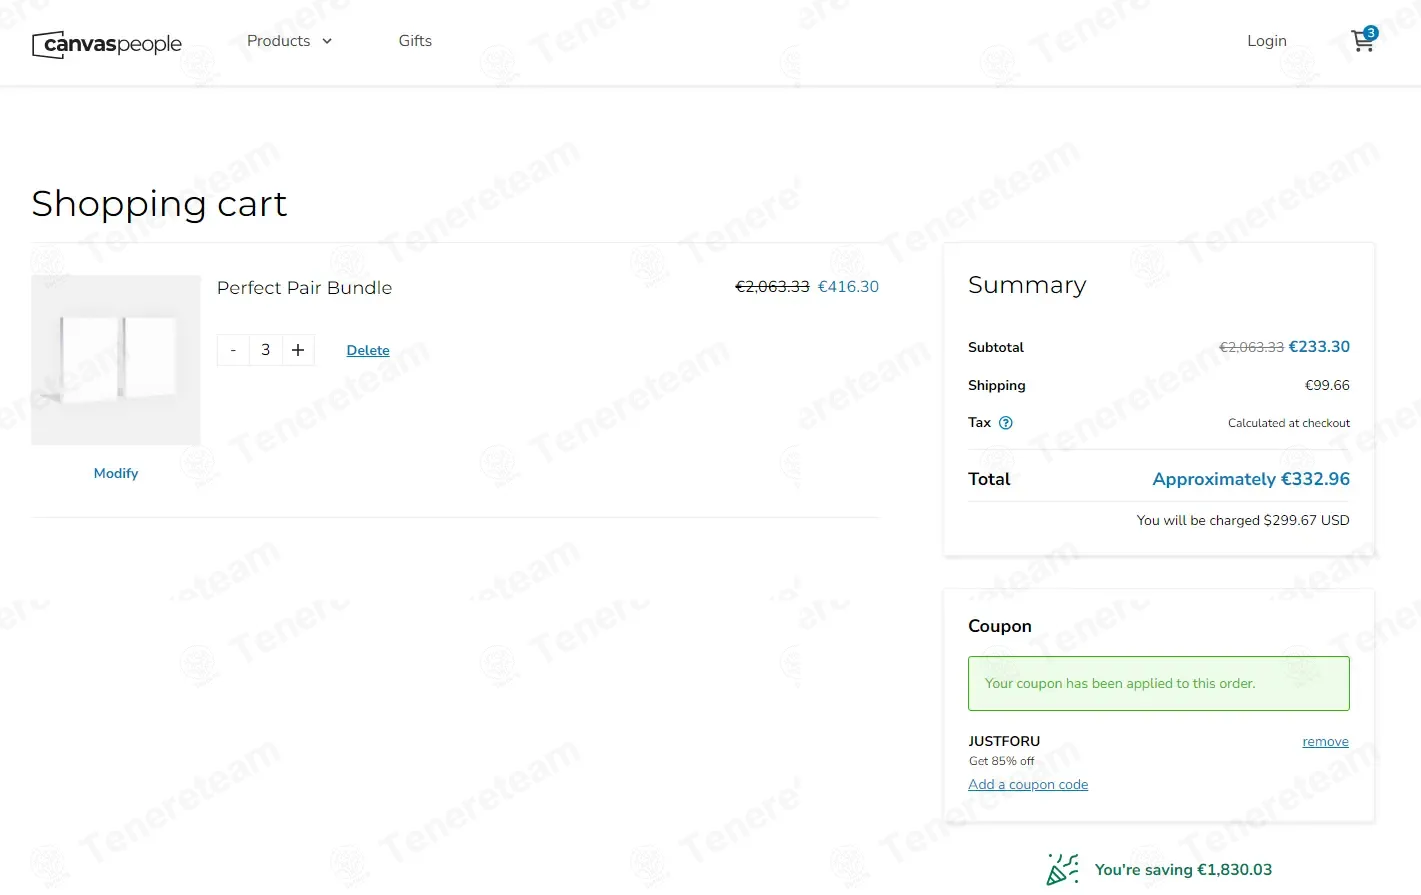The width and height of the screenshot is (1421, 895).
Task: Click the cart item count badge
Action: point(1371,33)
